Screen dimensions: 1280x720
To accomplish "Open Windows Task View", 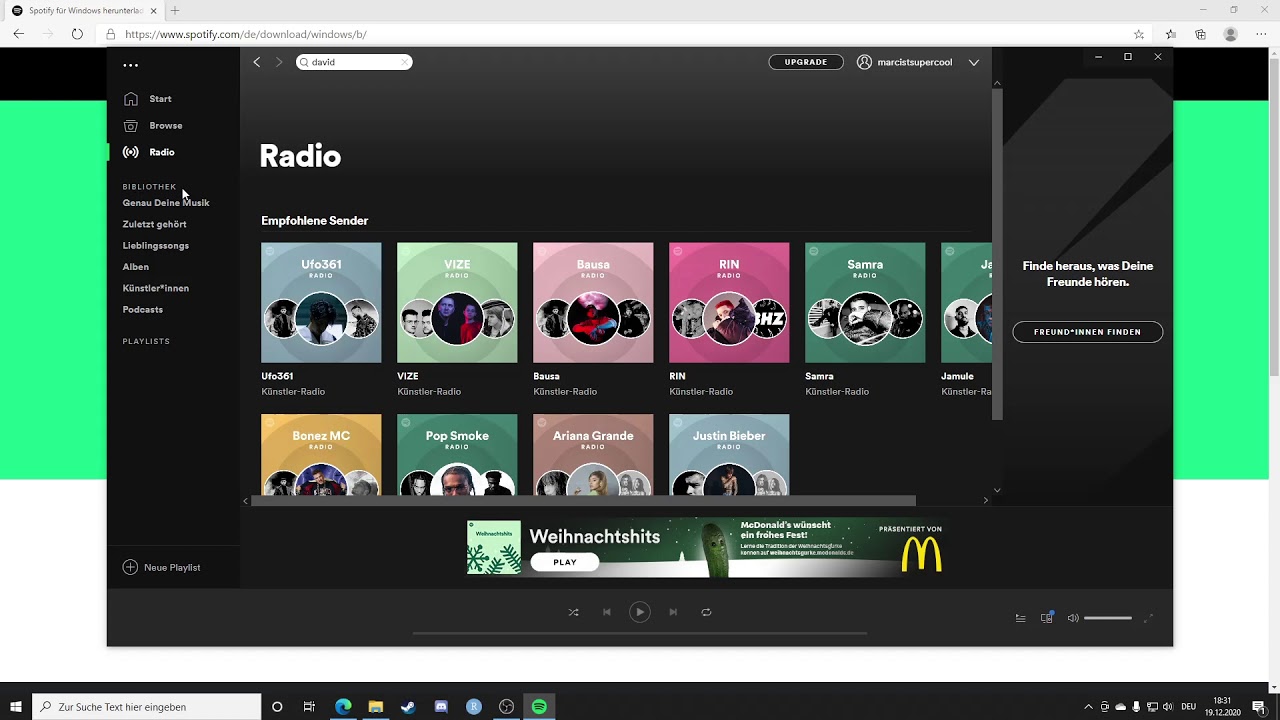I will tap(309, 707).
